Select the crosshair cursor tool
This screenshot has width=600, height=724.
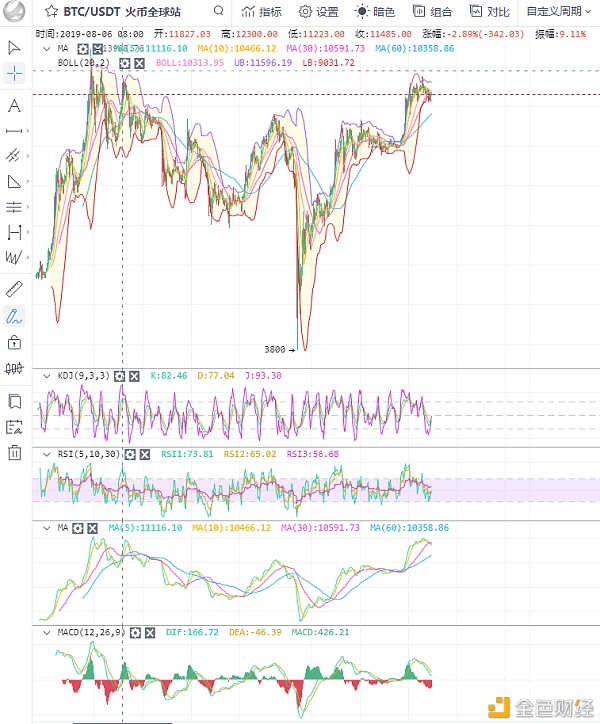tap(14, 73)
